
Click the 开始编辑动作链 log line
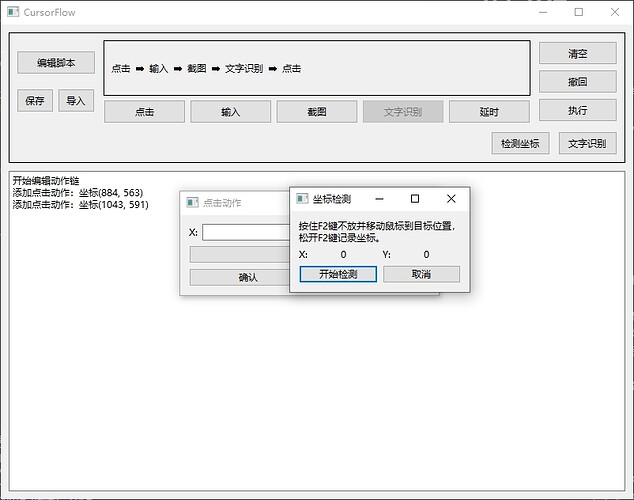(46, 180)
